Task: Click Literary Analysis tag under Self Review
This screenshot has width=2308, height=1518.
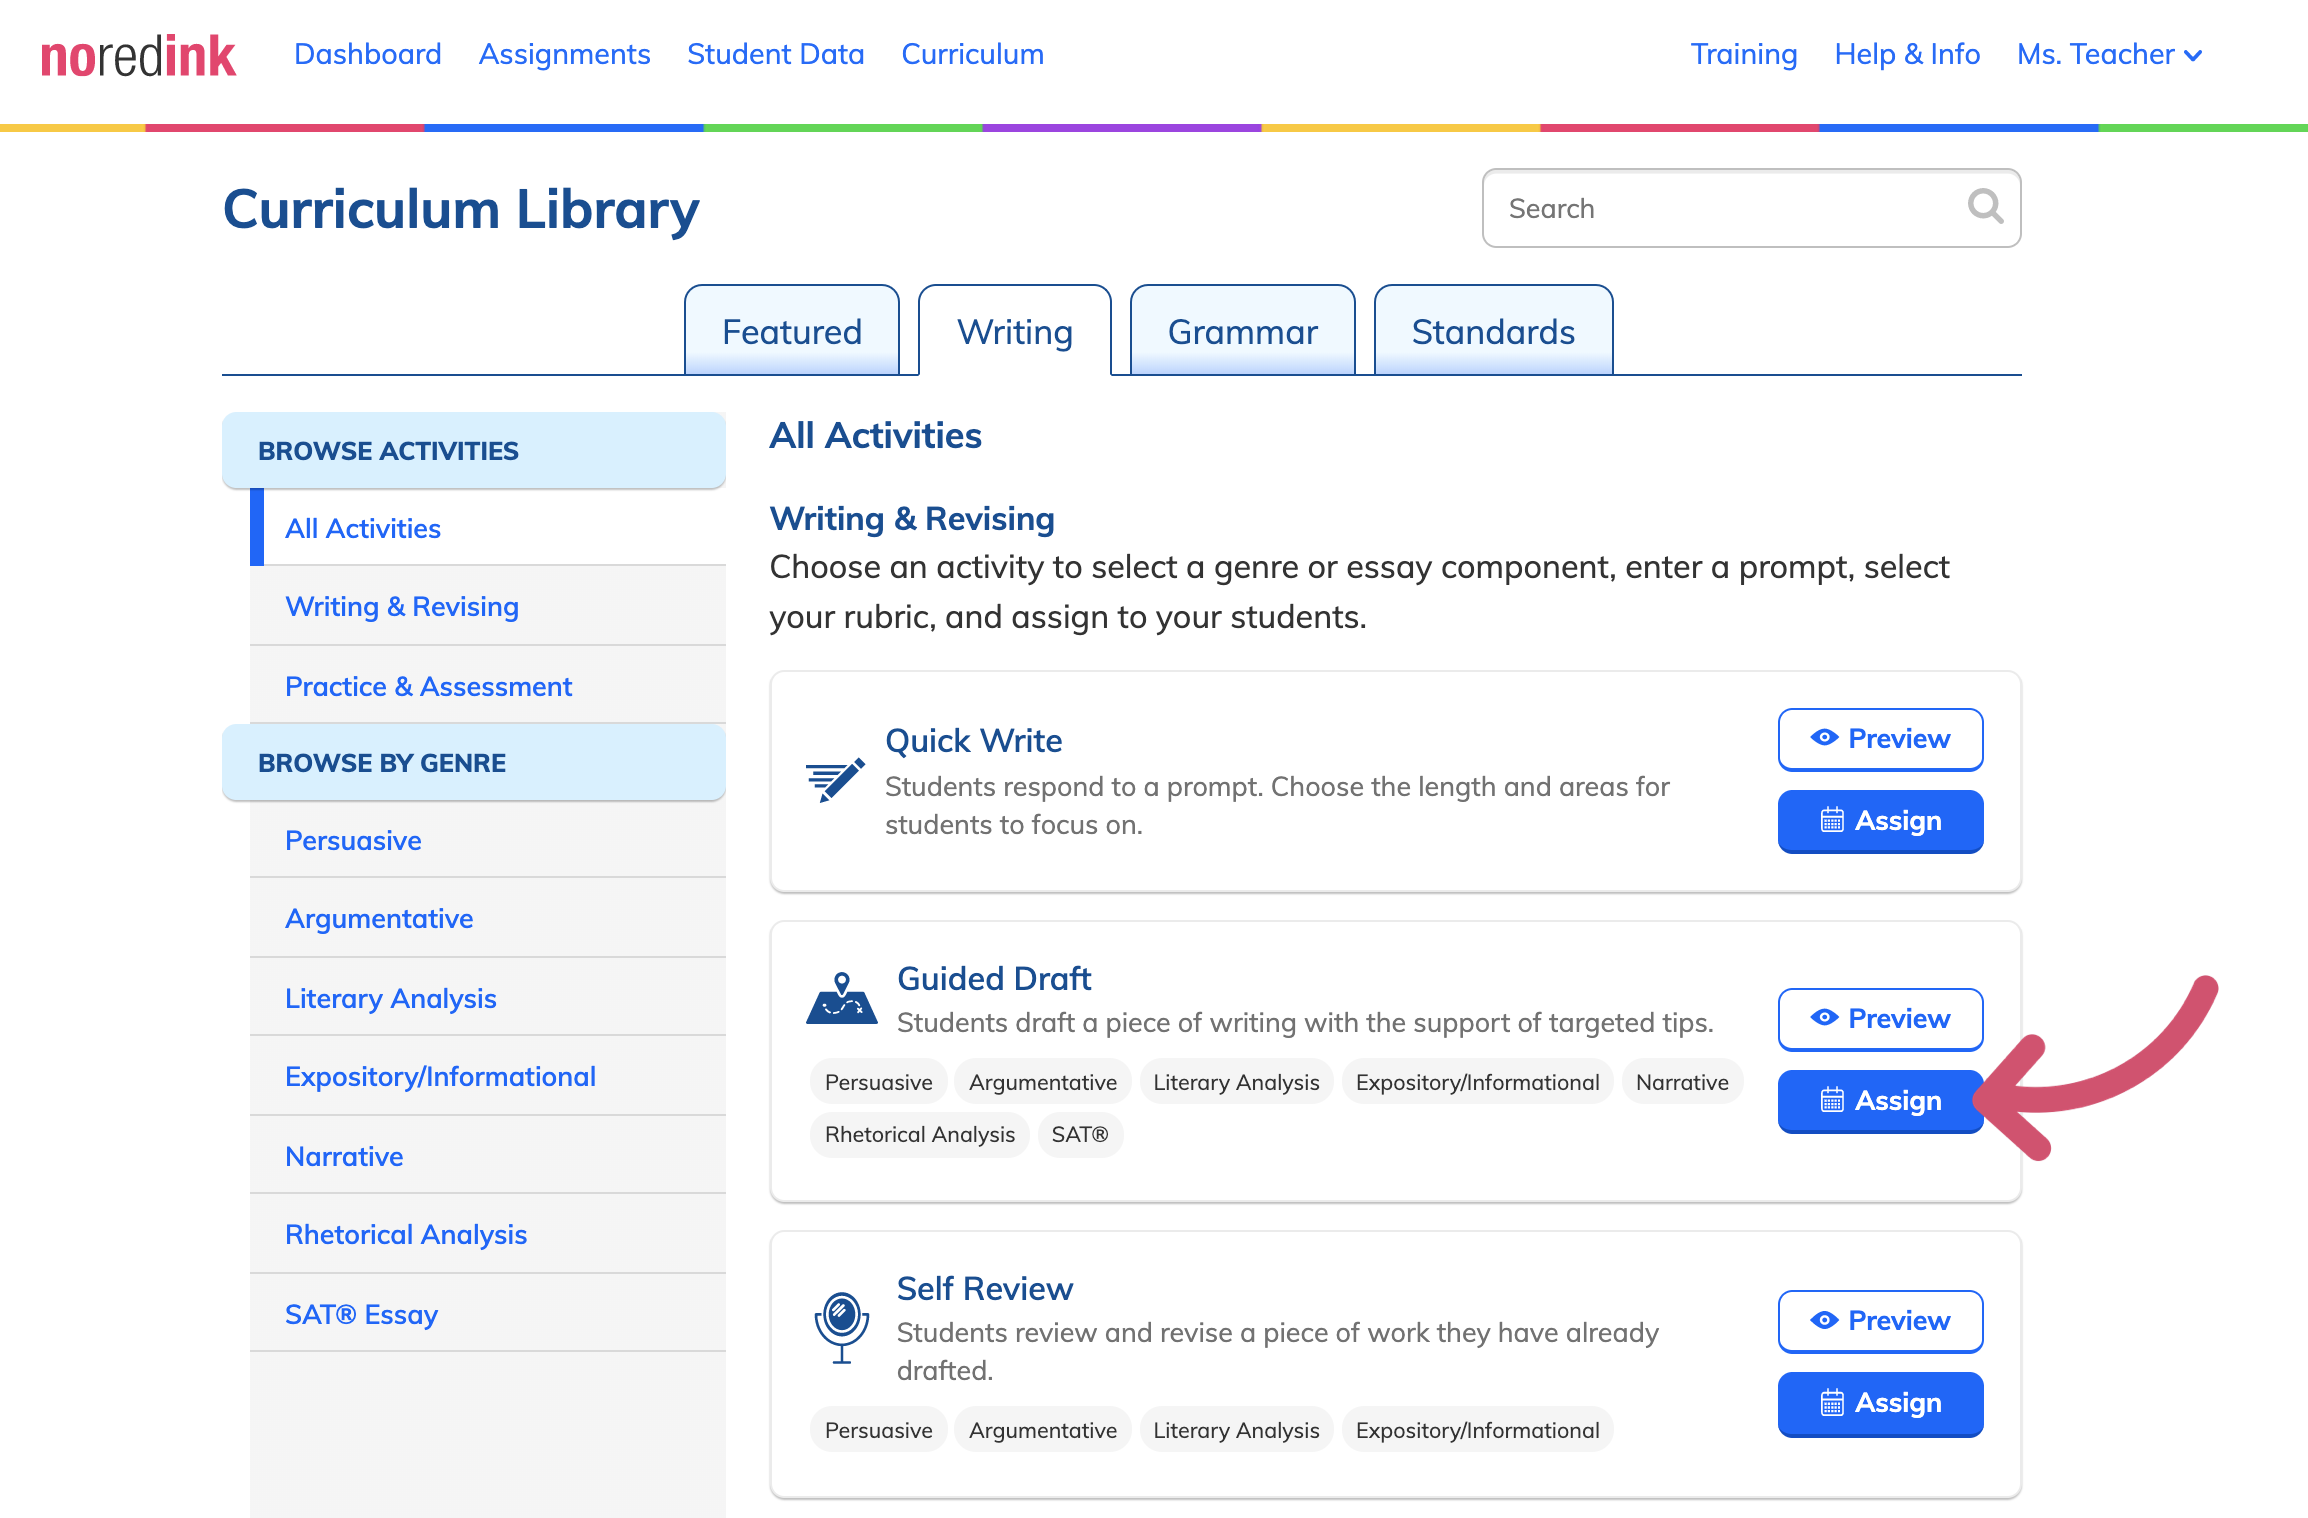Action: click(x=1236, y=1430)
